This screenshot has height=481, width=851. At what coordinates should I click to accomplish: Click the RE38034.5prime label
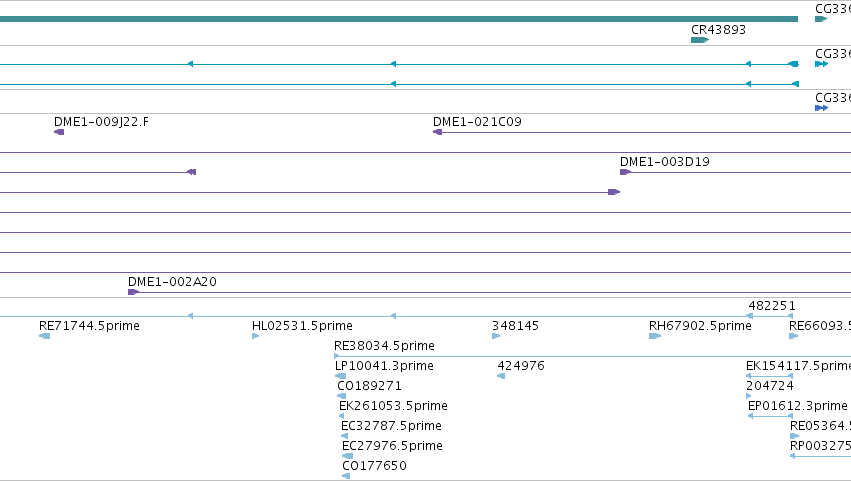384,346
